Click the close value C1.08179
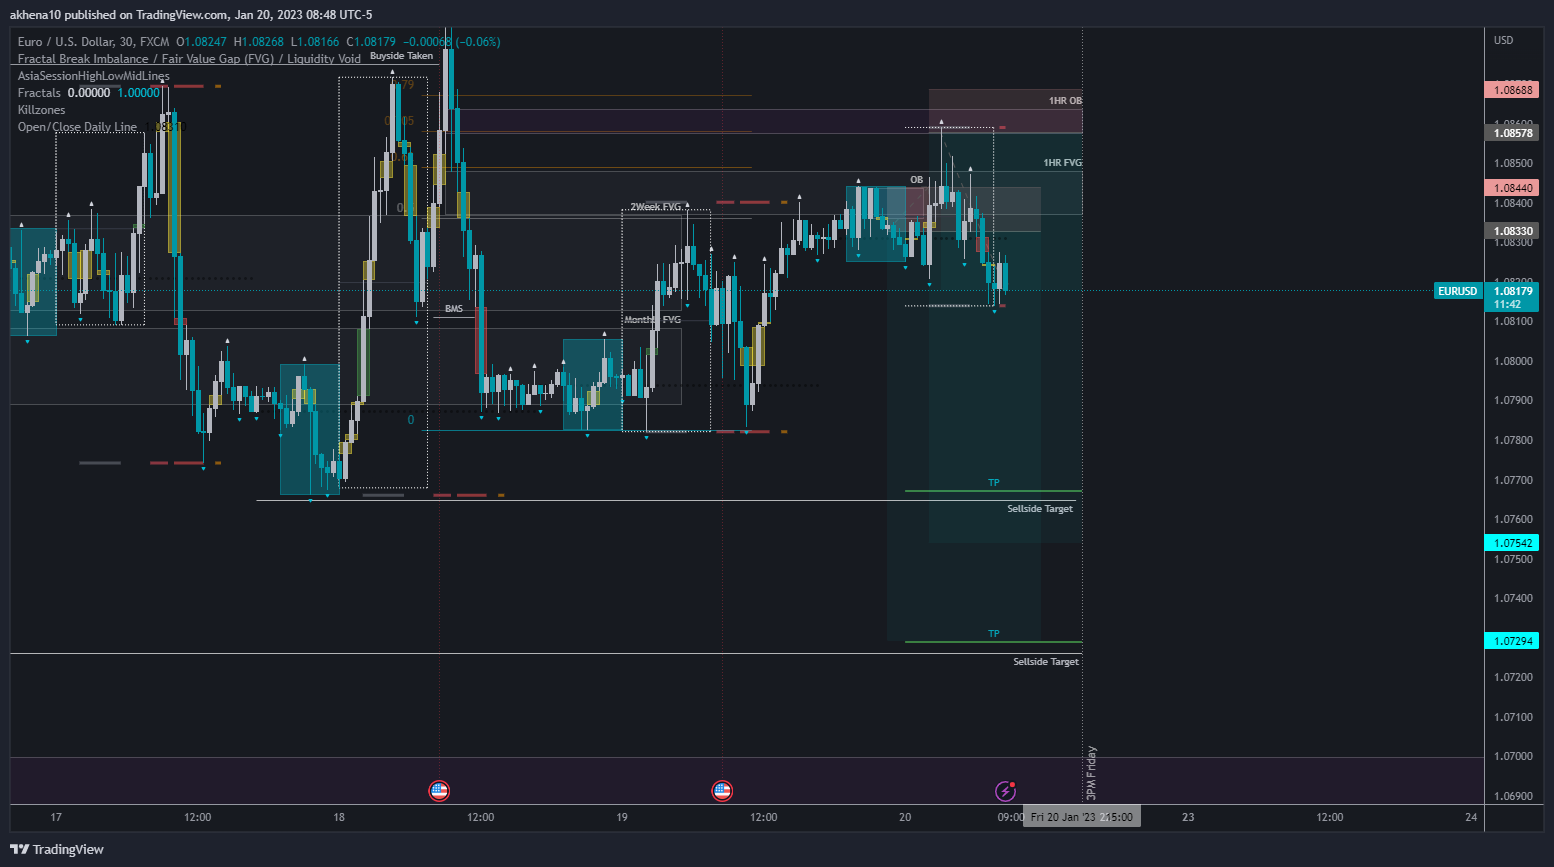 point(371,42)
